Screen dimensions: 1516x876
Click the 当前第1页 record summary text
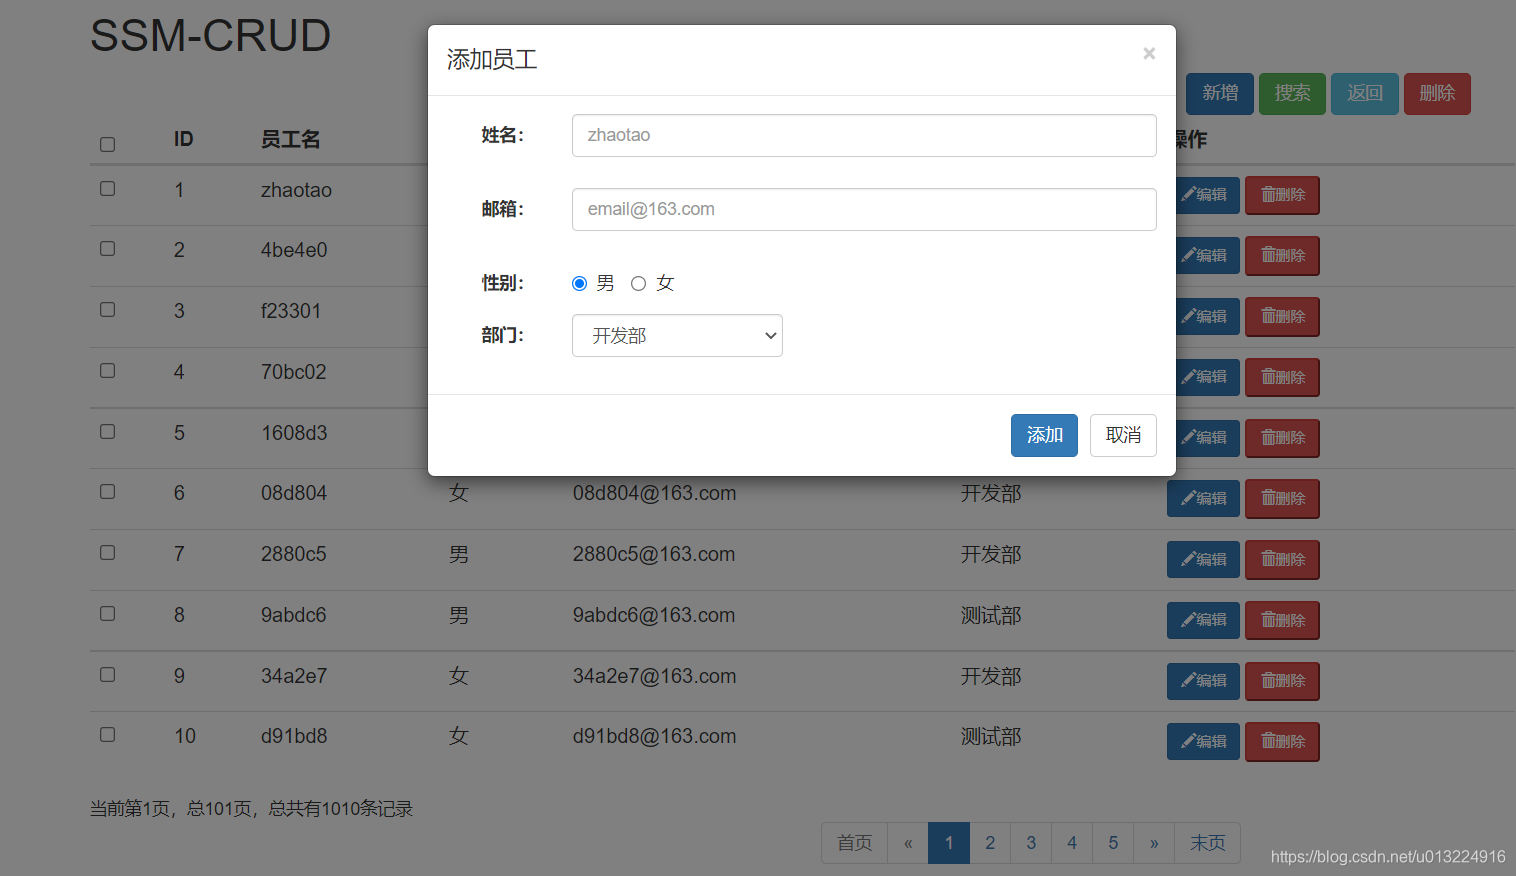pos(251,808)
